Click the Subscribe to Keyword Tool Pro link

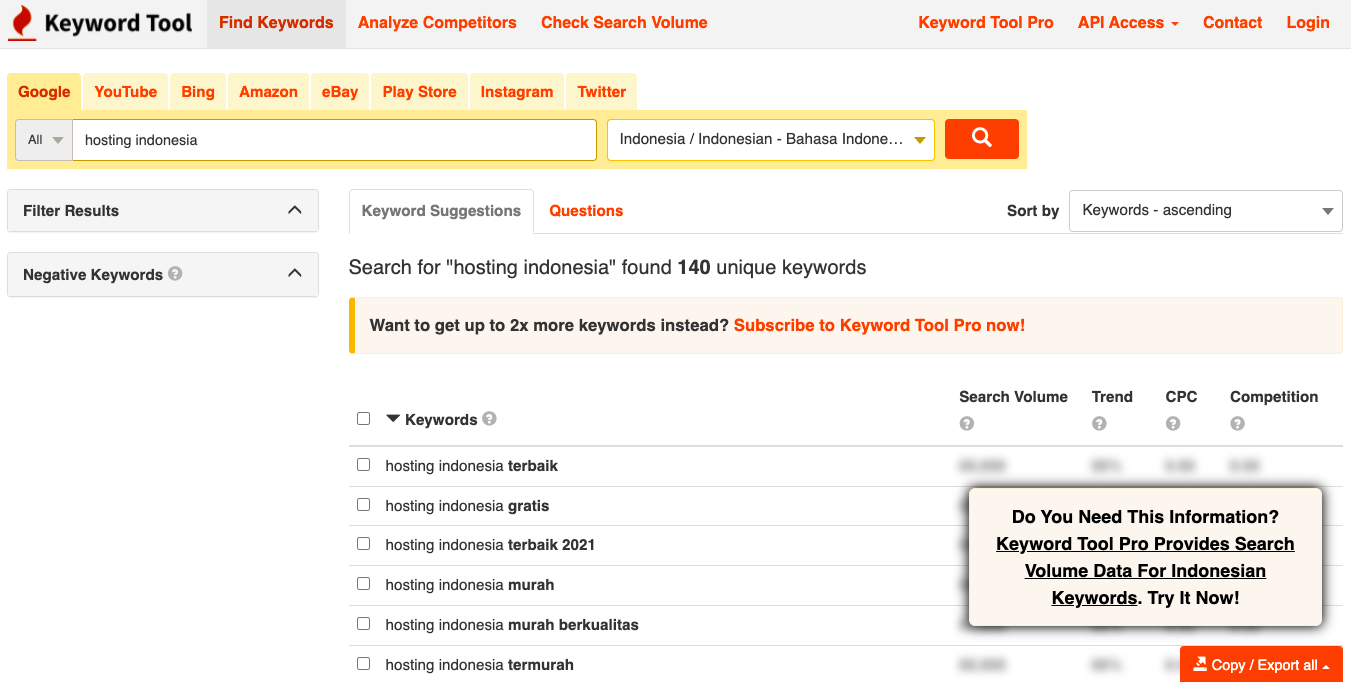(878, 325)
